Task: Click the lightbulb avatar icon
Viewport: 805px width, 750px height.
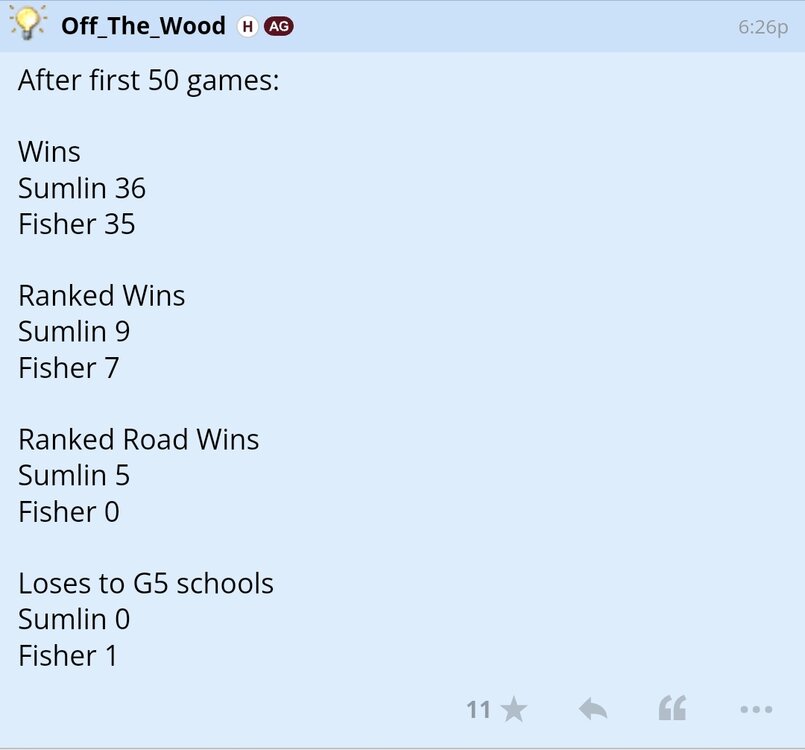Action: pos(29,26)
